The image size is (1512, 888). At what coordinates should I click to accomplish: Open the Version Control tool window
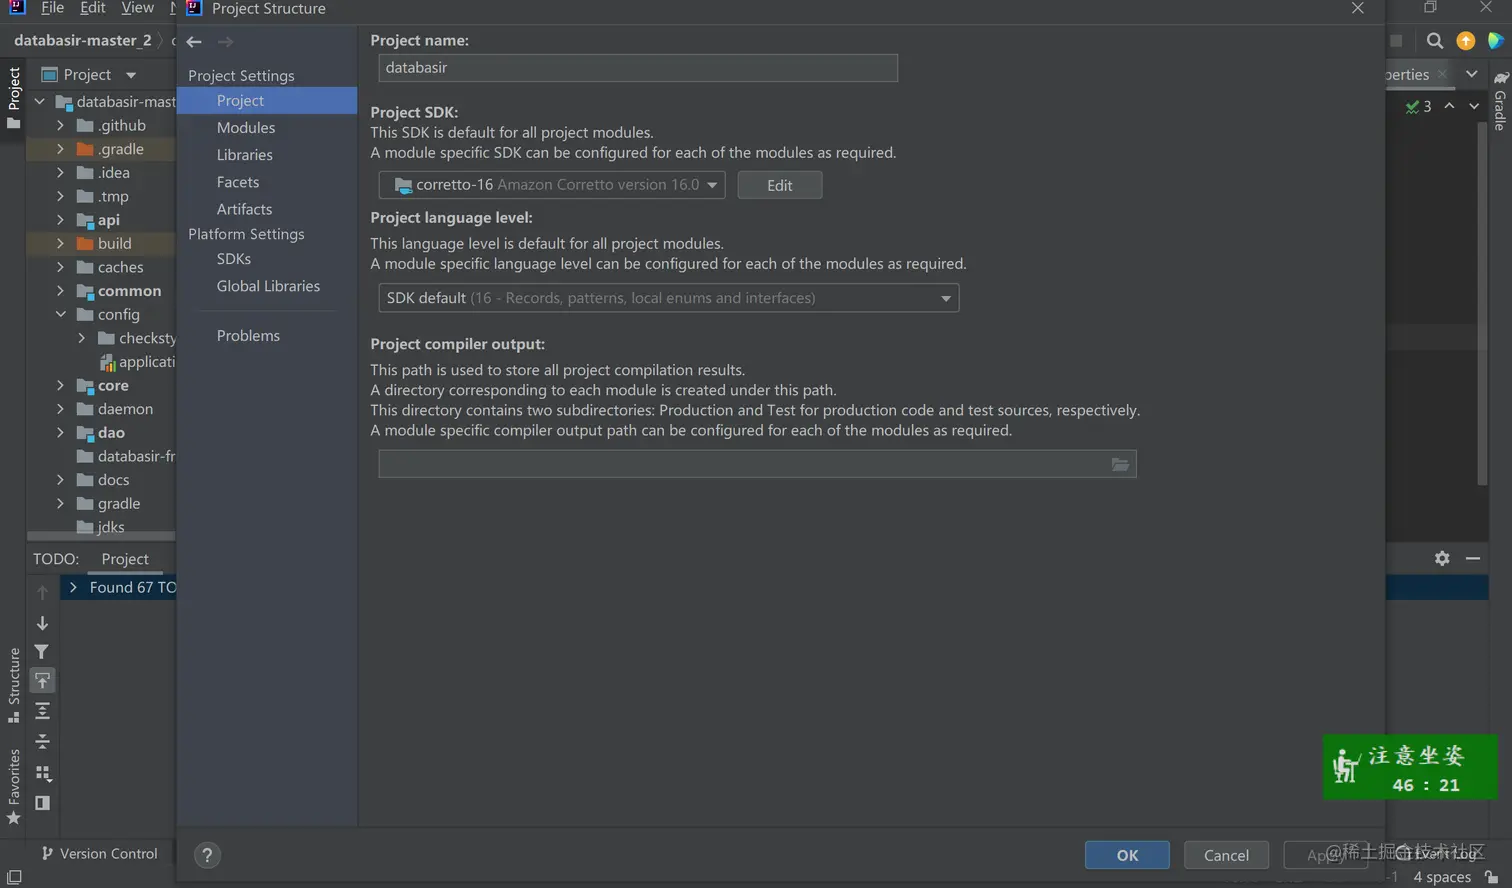[x=99, y=853]
